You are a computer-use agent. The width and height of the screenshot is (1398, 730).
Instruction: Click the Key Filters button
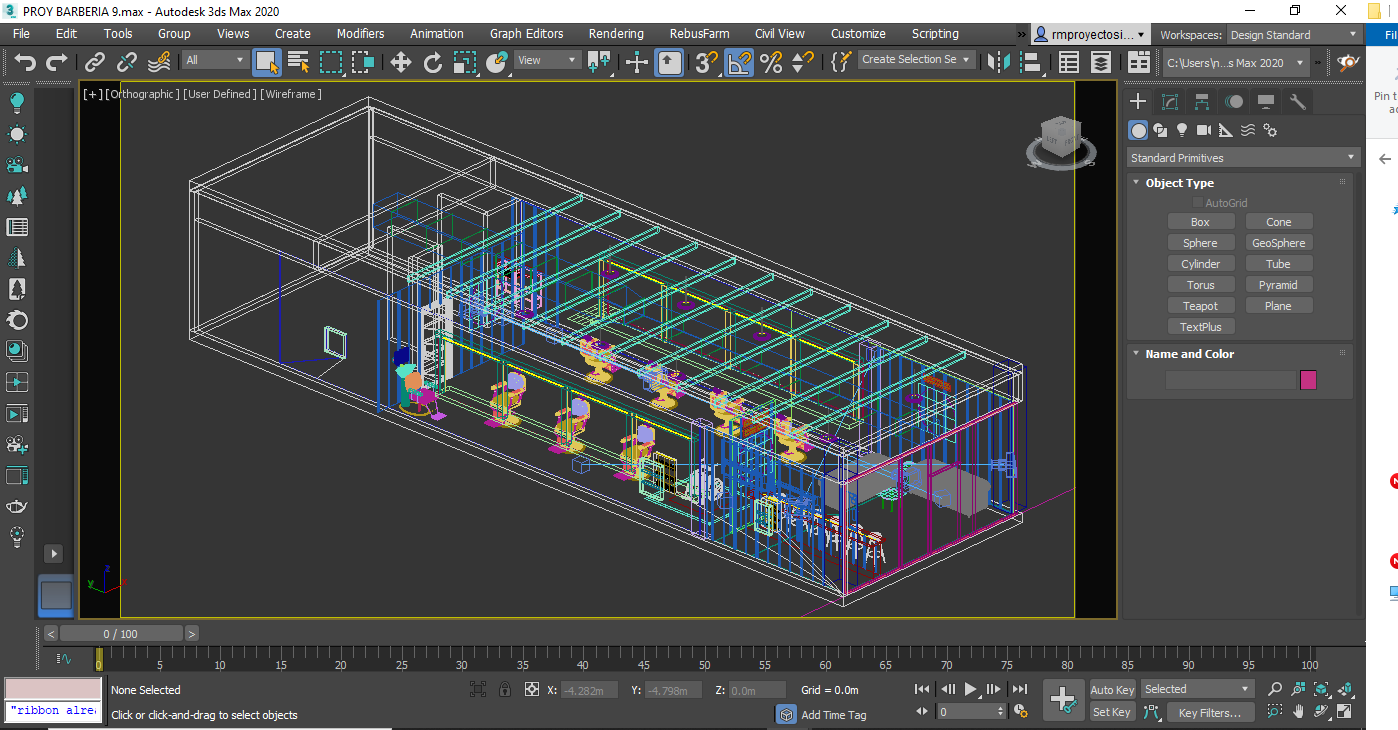1209,713
